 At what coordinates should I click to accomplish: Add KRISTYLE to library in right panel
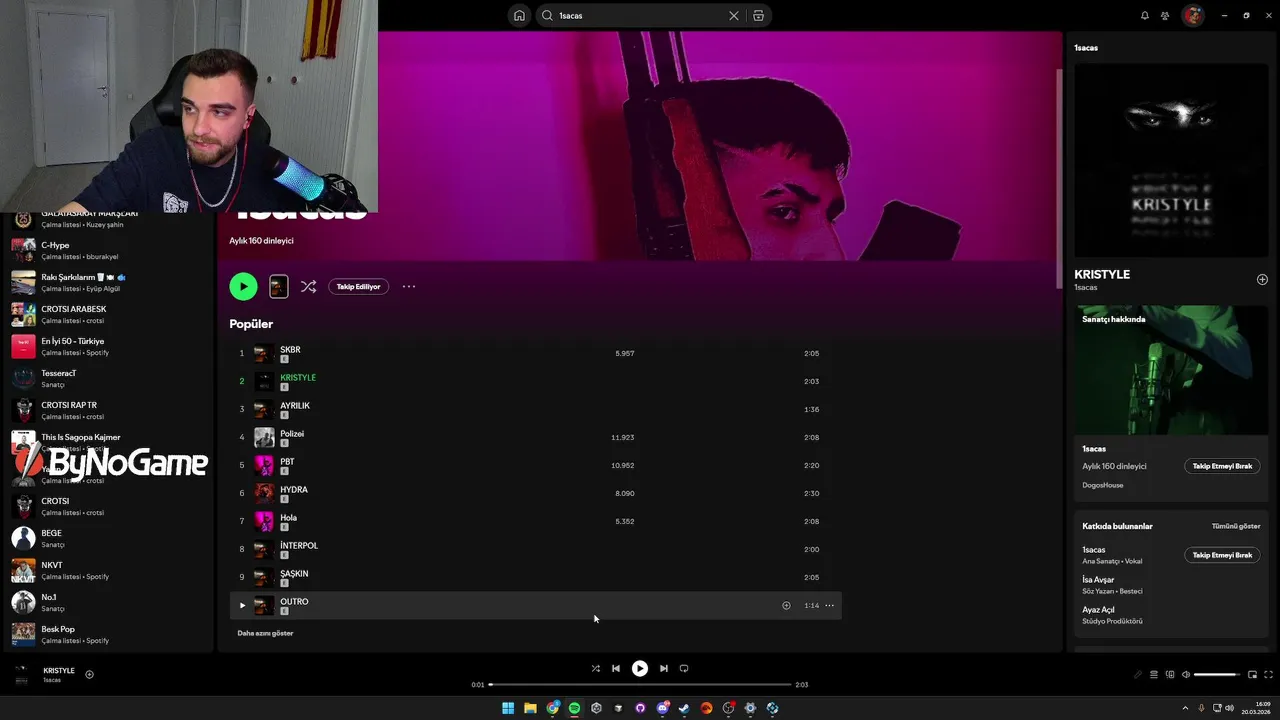pyautogui.click(x=1262, y=279)
